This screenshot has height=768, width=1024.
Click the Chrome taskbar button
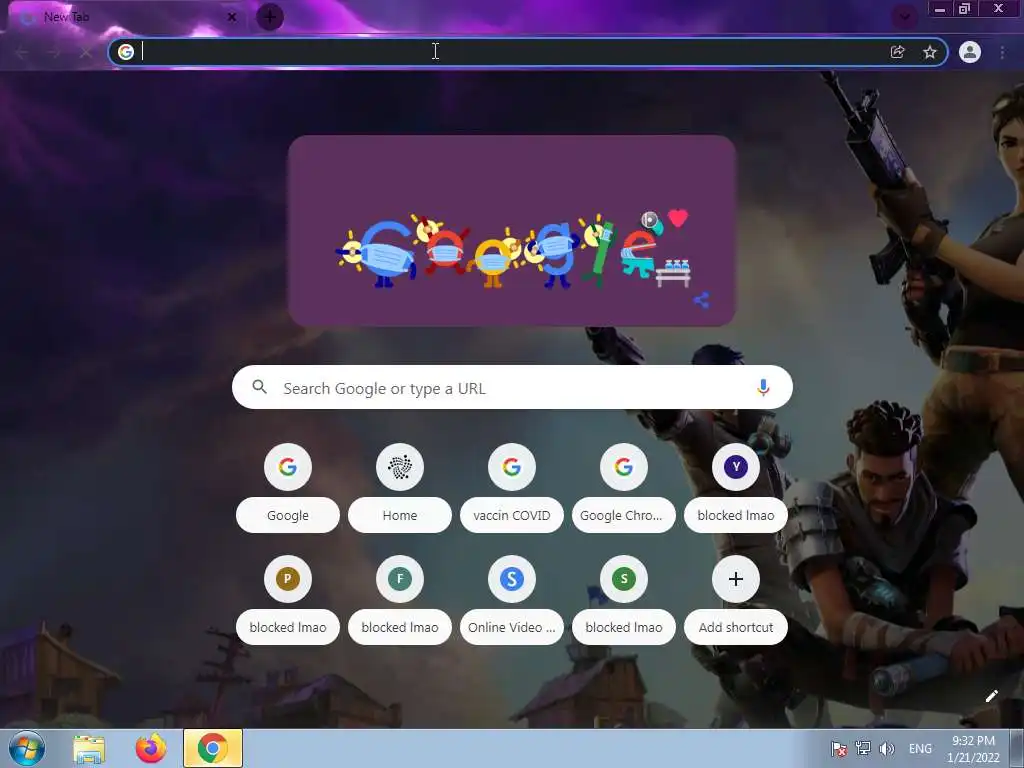(x=213, y=748)
